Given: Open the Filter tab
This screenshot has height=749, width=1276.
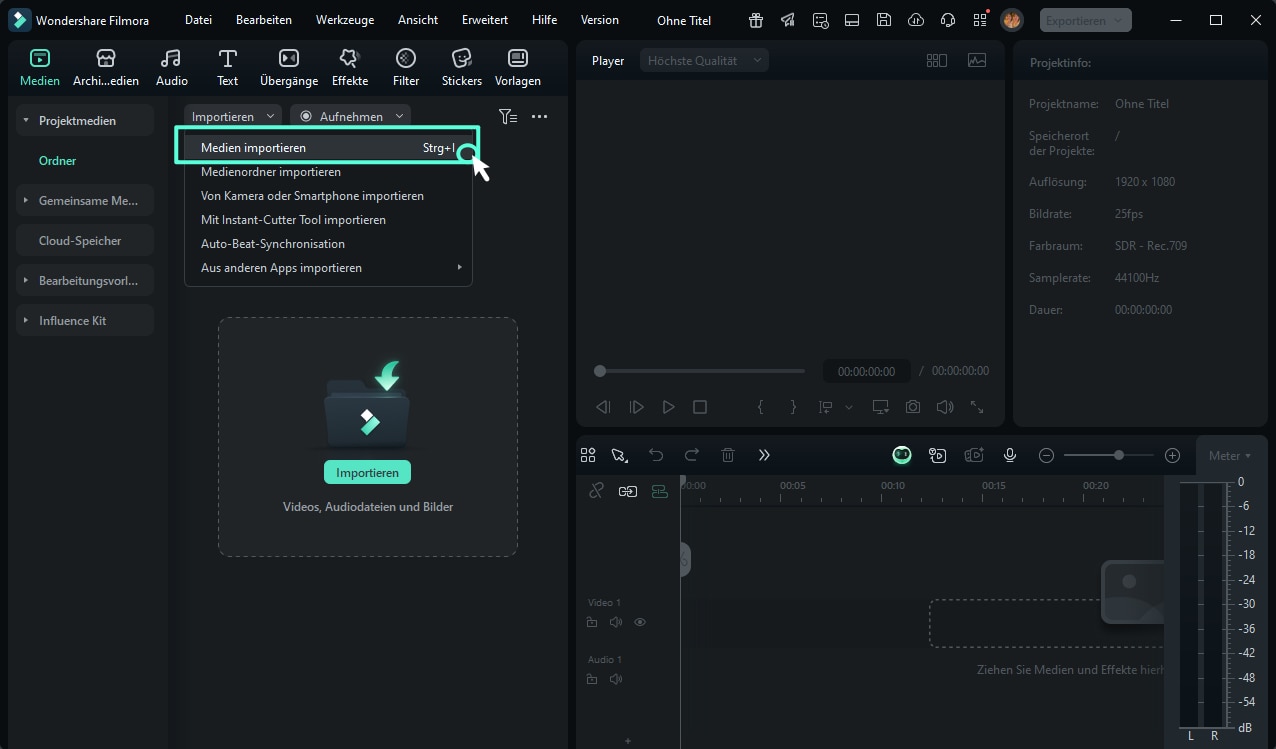Looking at the screenshot, I should (x=406, y=68).
